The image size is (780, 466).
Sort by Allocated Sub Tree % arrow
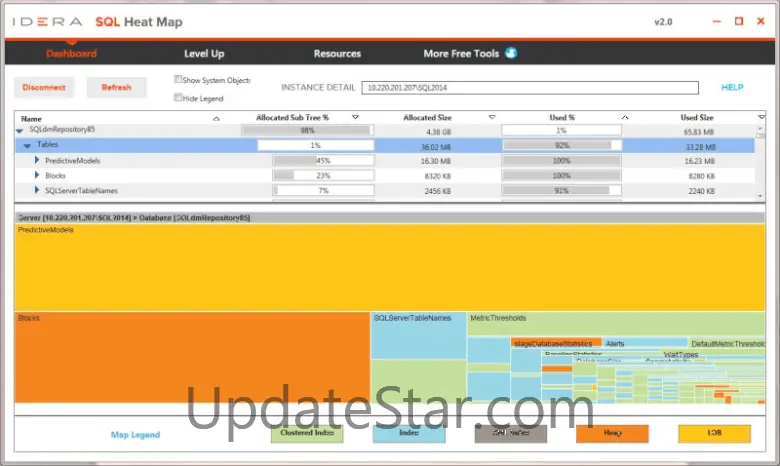[x=355, y=117]
